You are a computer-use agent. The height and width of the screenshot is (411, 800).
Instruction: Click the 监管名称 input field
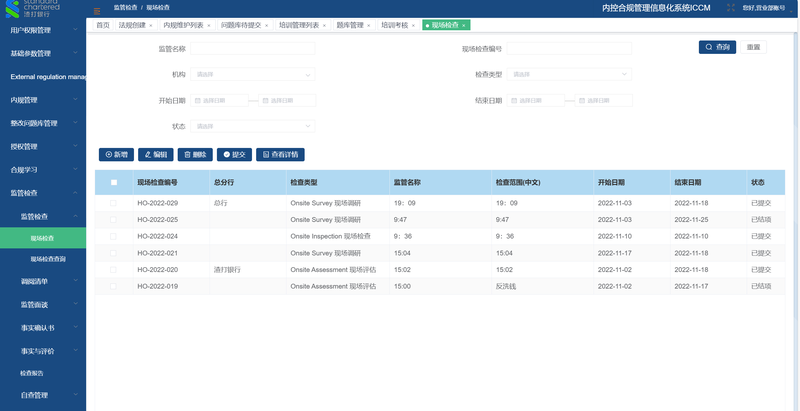click(253, 48)
